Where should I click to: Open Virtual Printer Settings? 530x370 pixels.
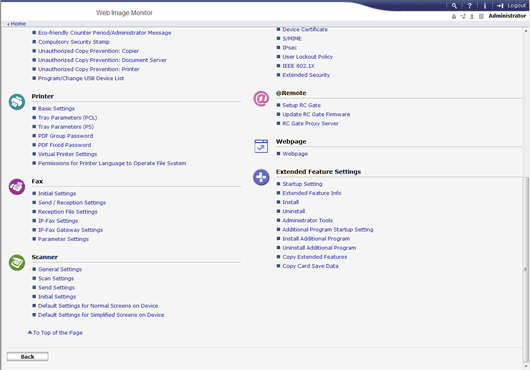click(x=67, y=154)
